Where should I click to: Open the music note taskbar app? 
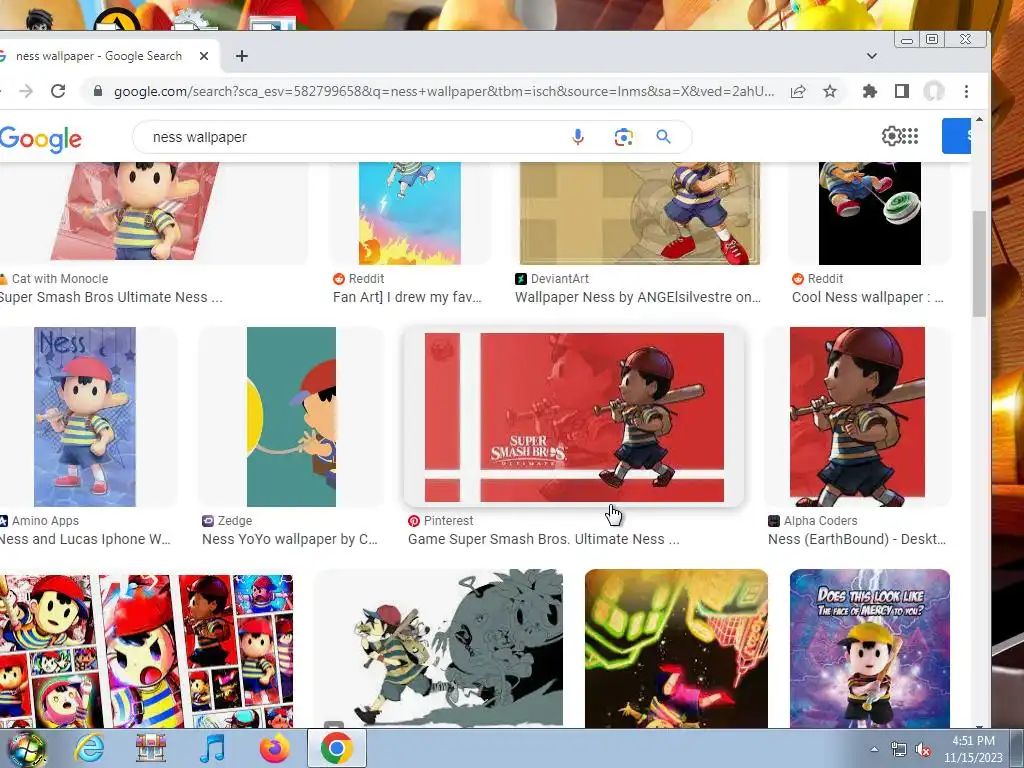point(212,749)
